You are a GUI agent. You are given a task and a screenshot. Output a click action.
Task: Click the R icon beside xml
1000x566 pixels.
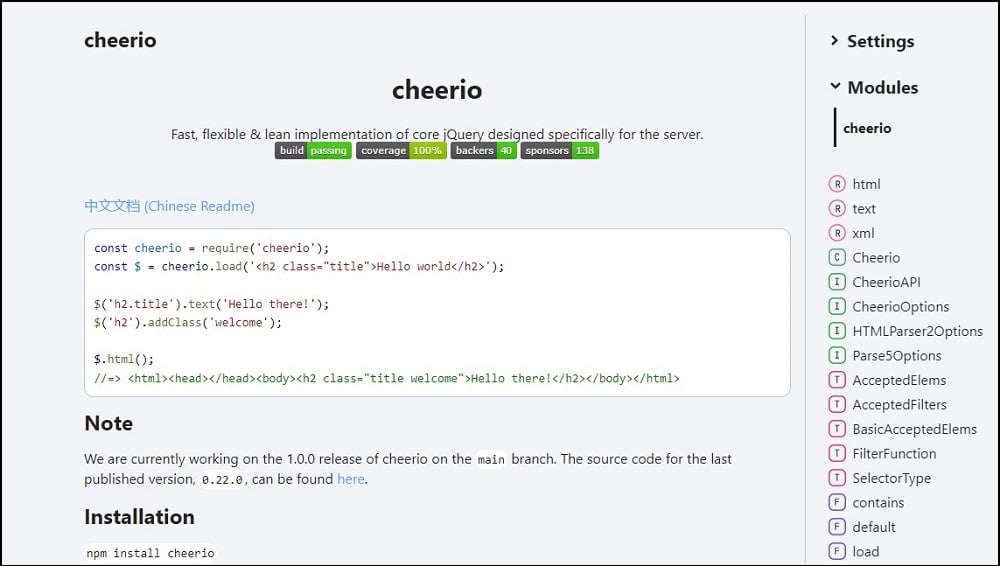pyautogui.click(x=836, y=234)
